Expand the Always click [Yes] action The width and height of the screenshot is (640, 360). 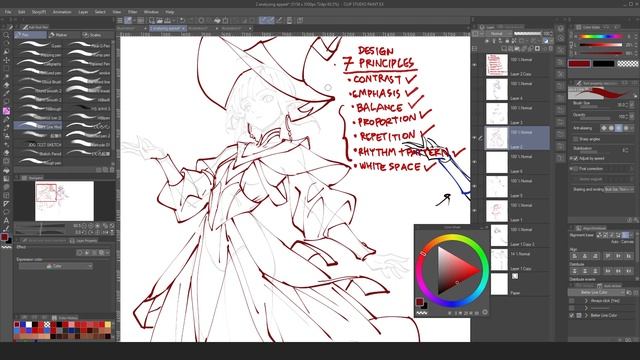[x=586, y=301]
